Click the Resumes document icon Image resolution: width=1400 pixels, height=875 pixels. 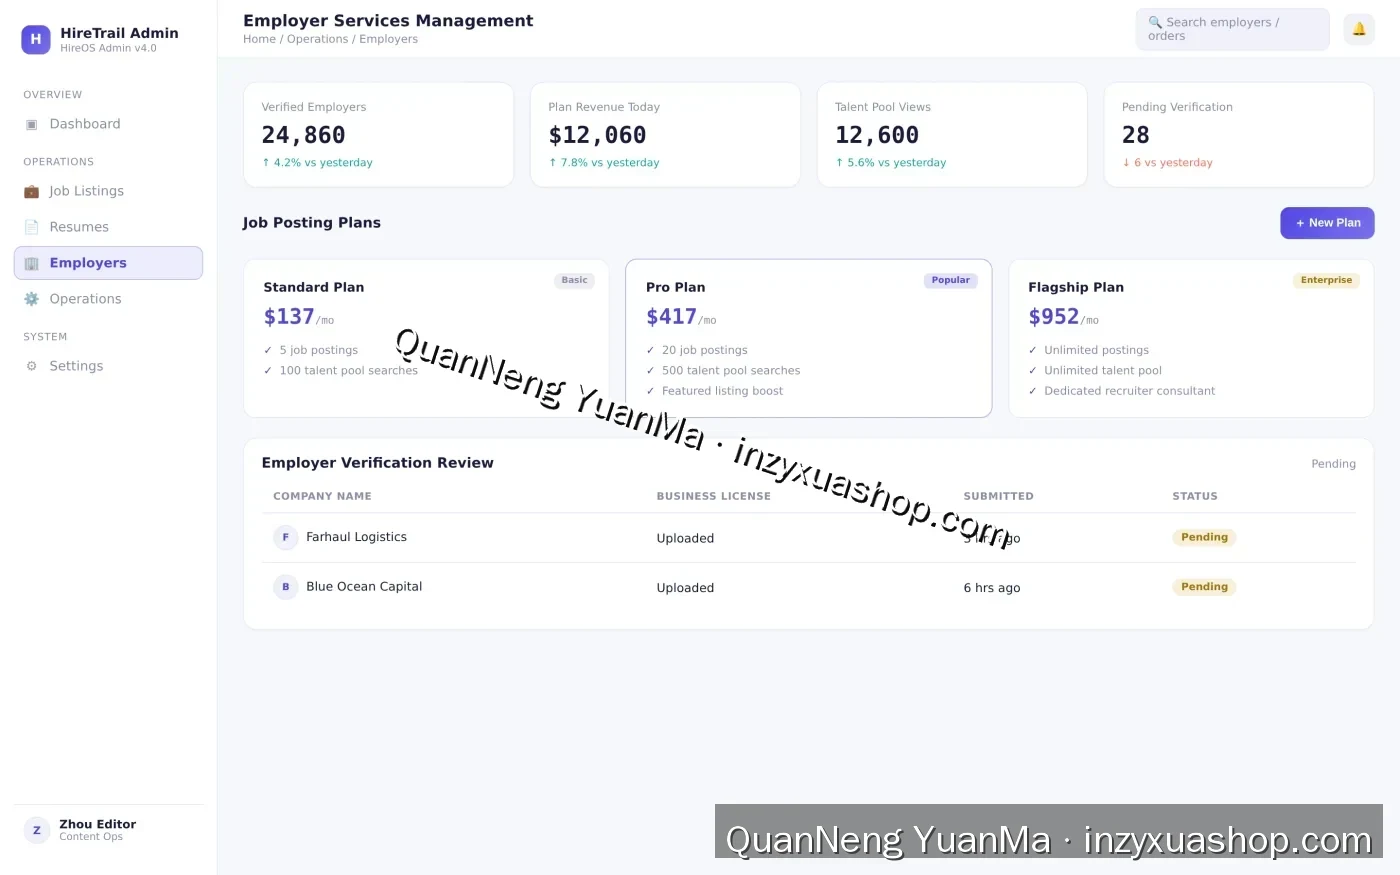coord(31,227)
